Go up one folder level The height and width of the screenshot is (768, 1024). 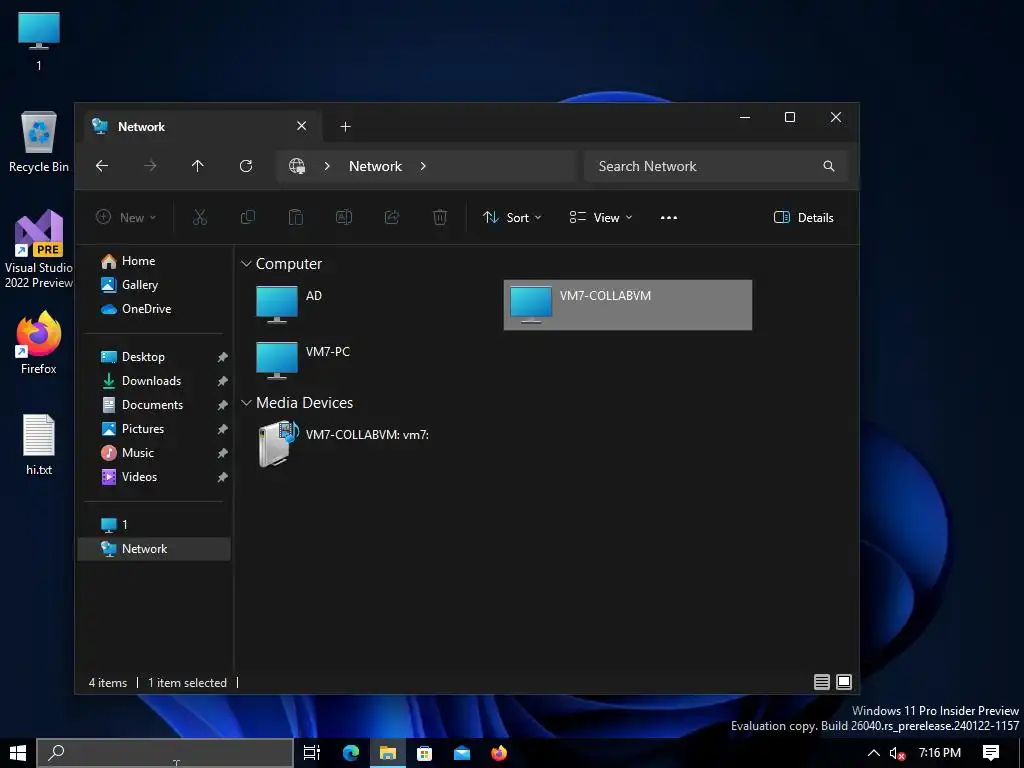tap(198, 166)
